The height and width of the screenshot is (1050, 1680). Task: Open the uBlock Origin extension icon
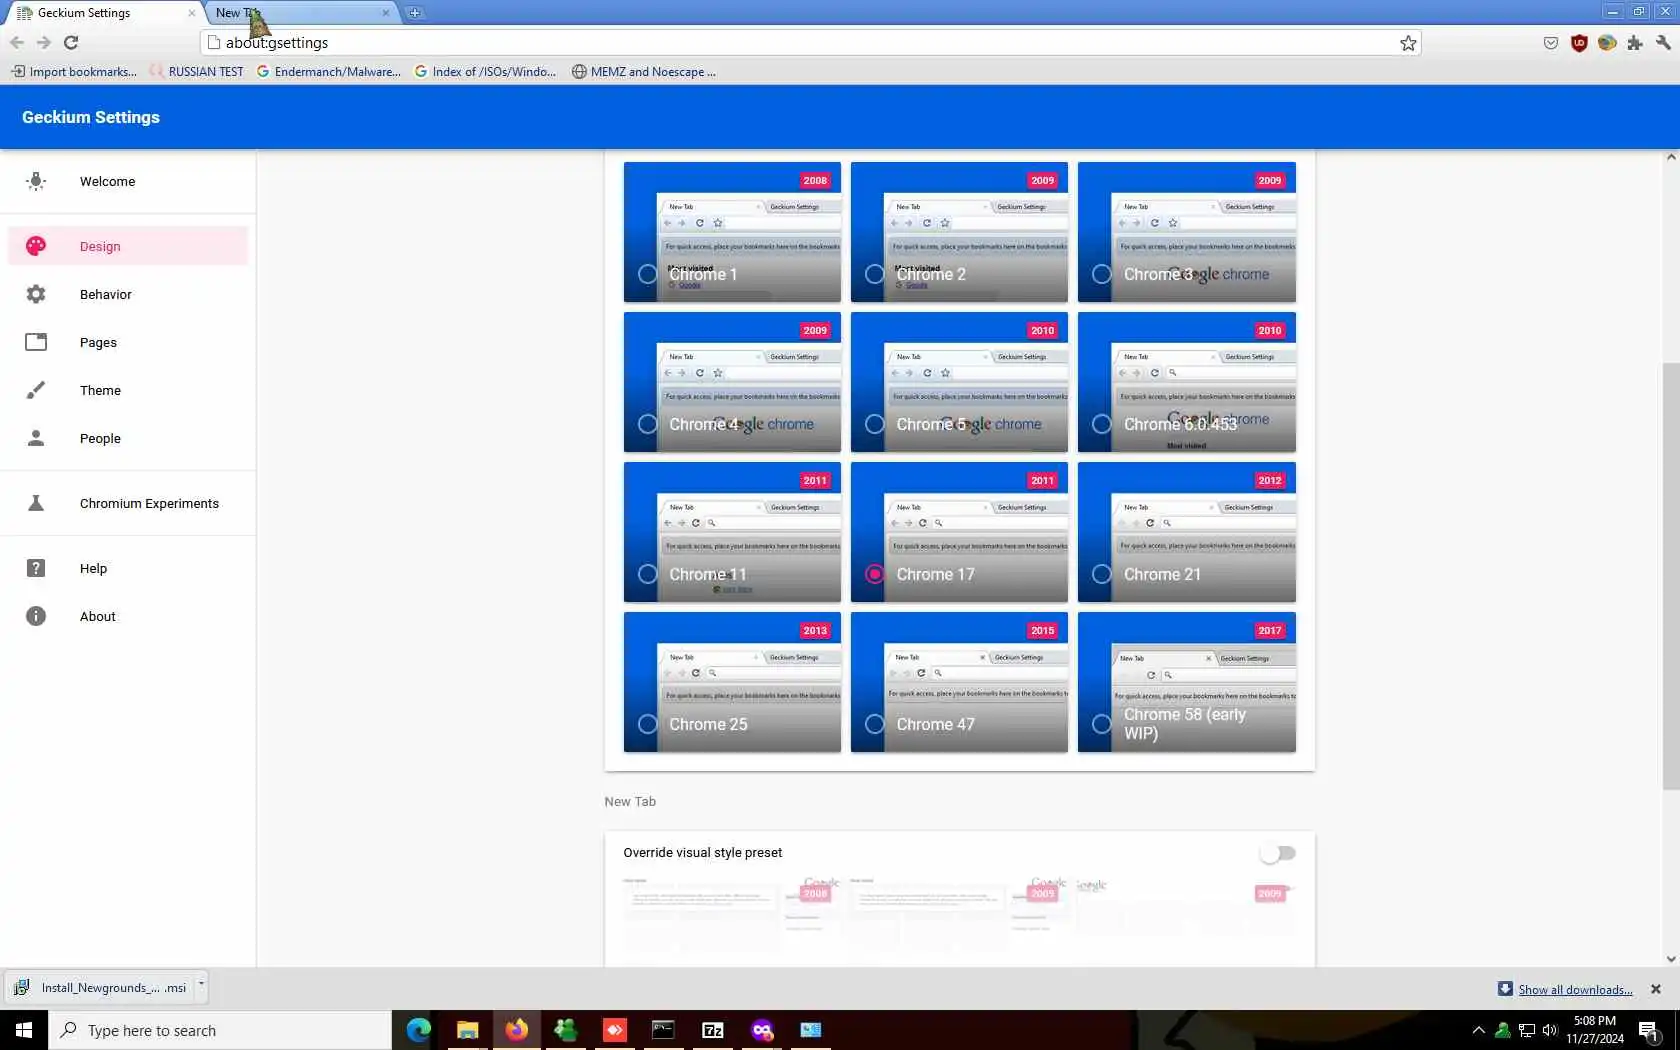click(x=1579, y=43)
